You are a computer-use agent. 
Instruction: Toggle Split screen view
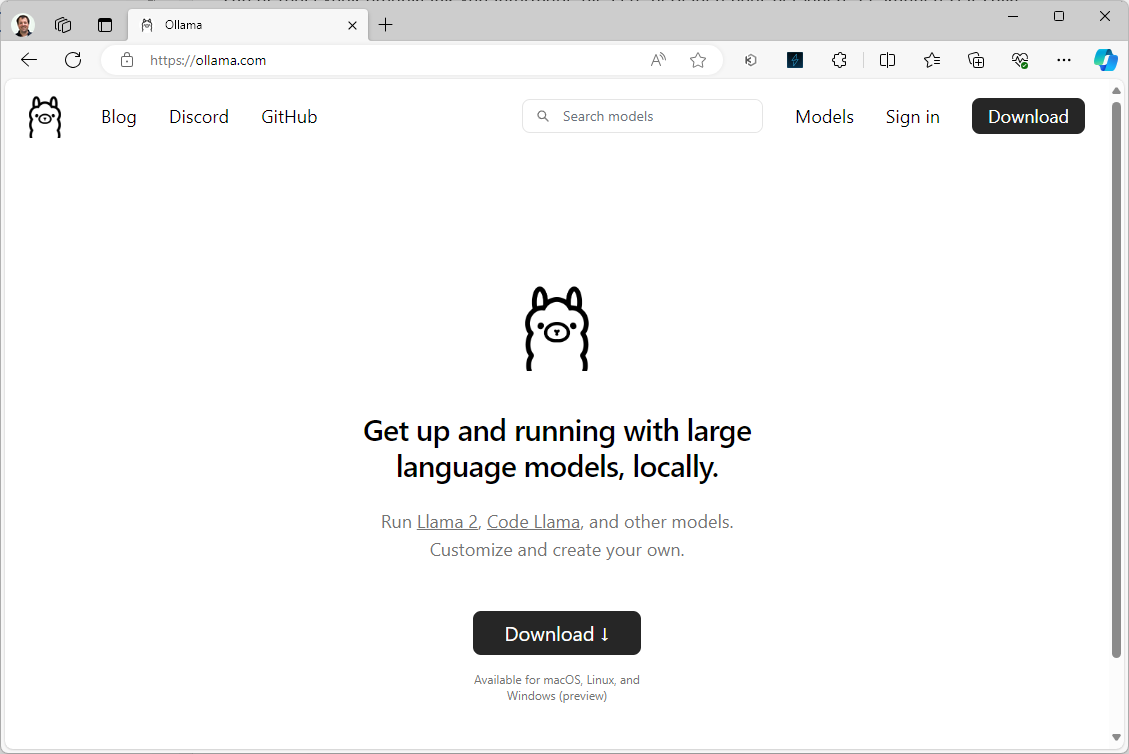(x=887, y=60)
